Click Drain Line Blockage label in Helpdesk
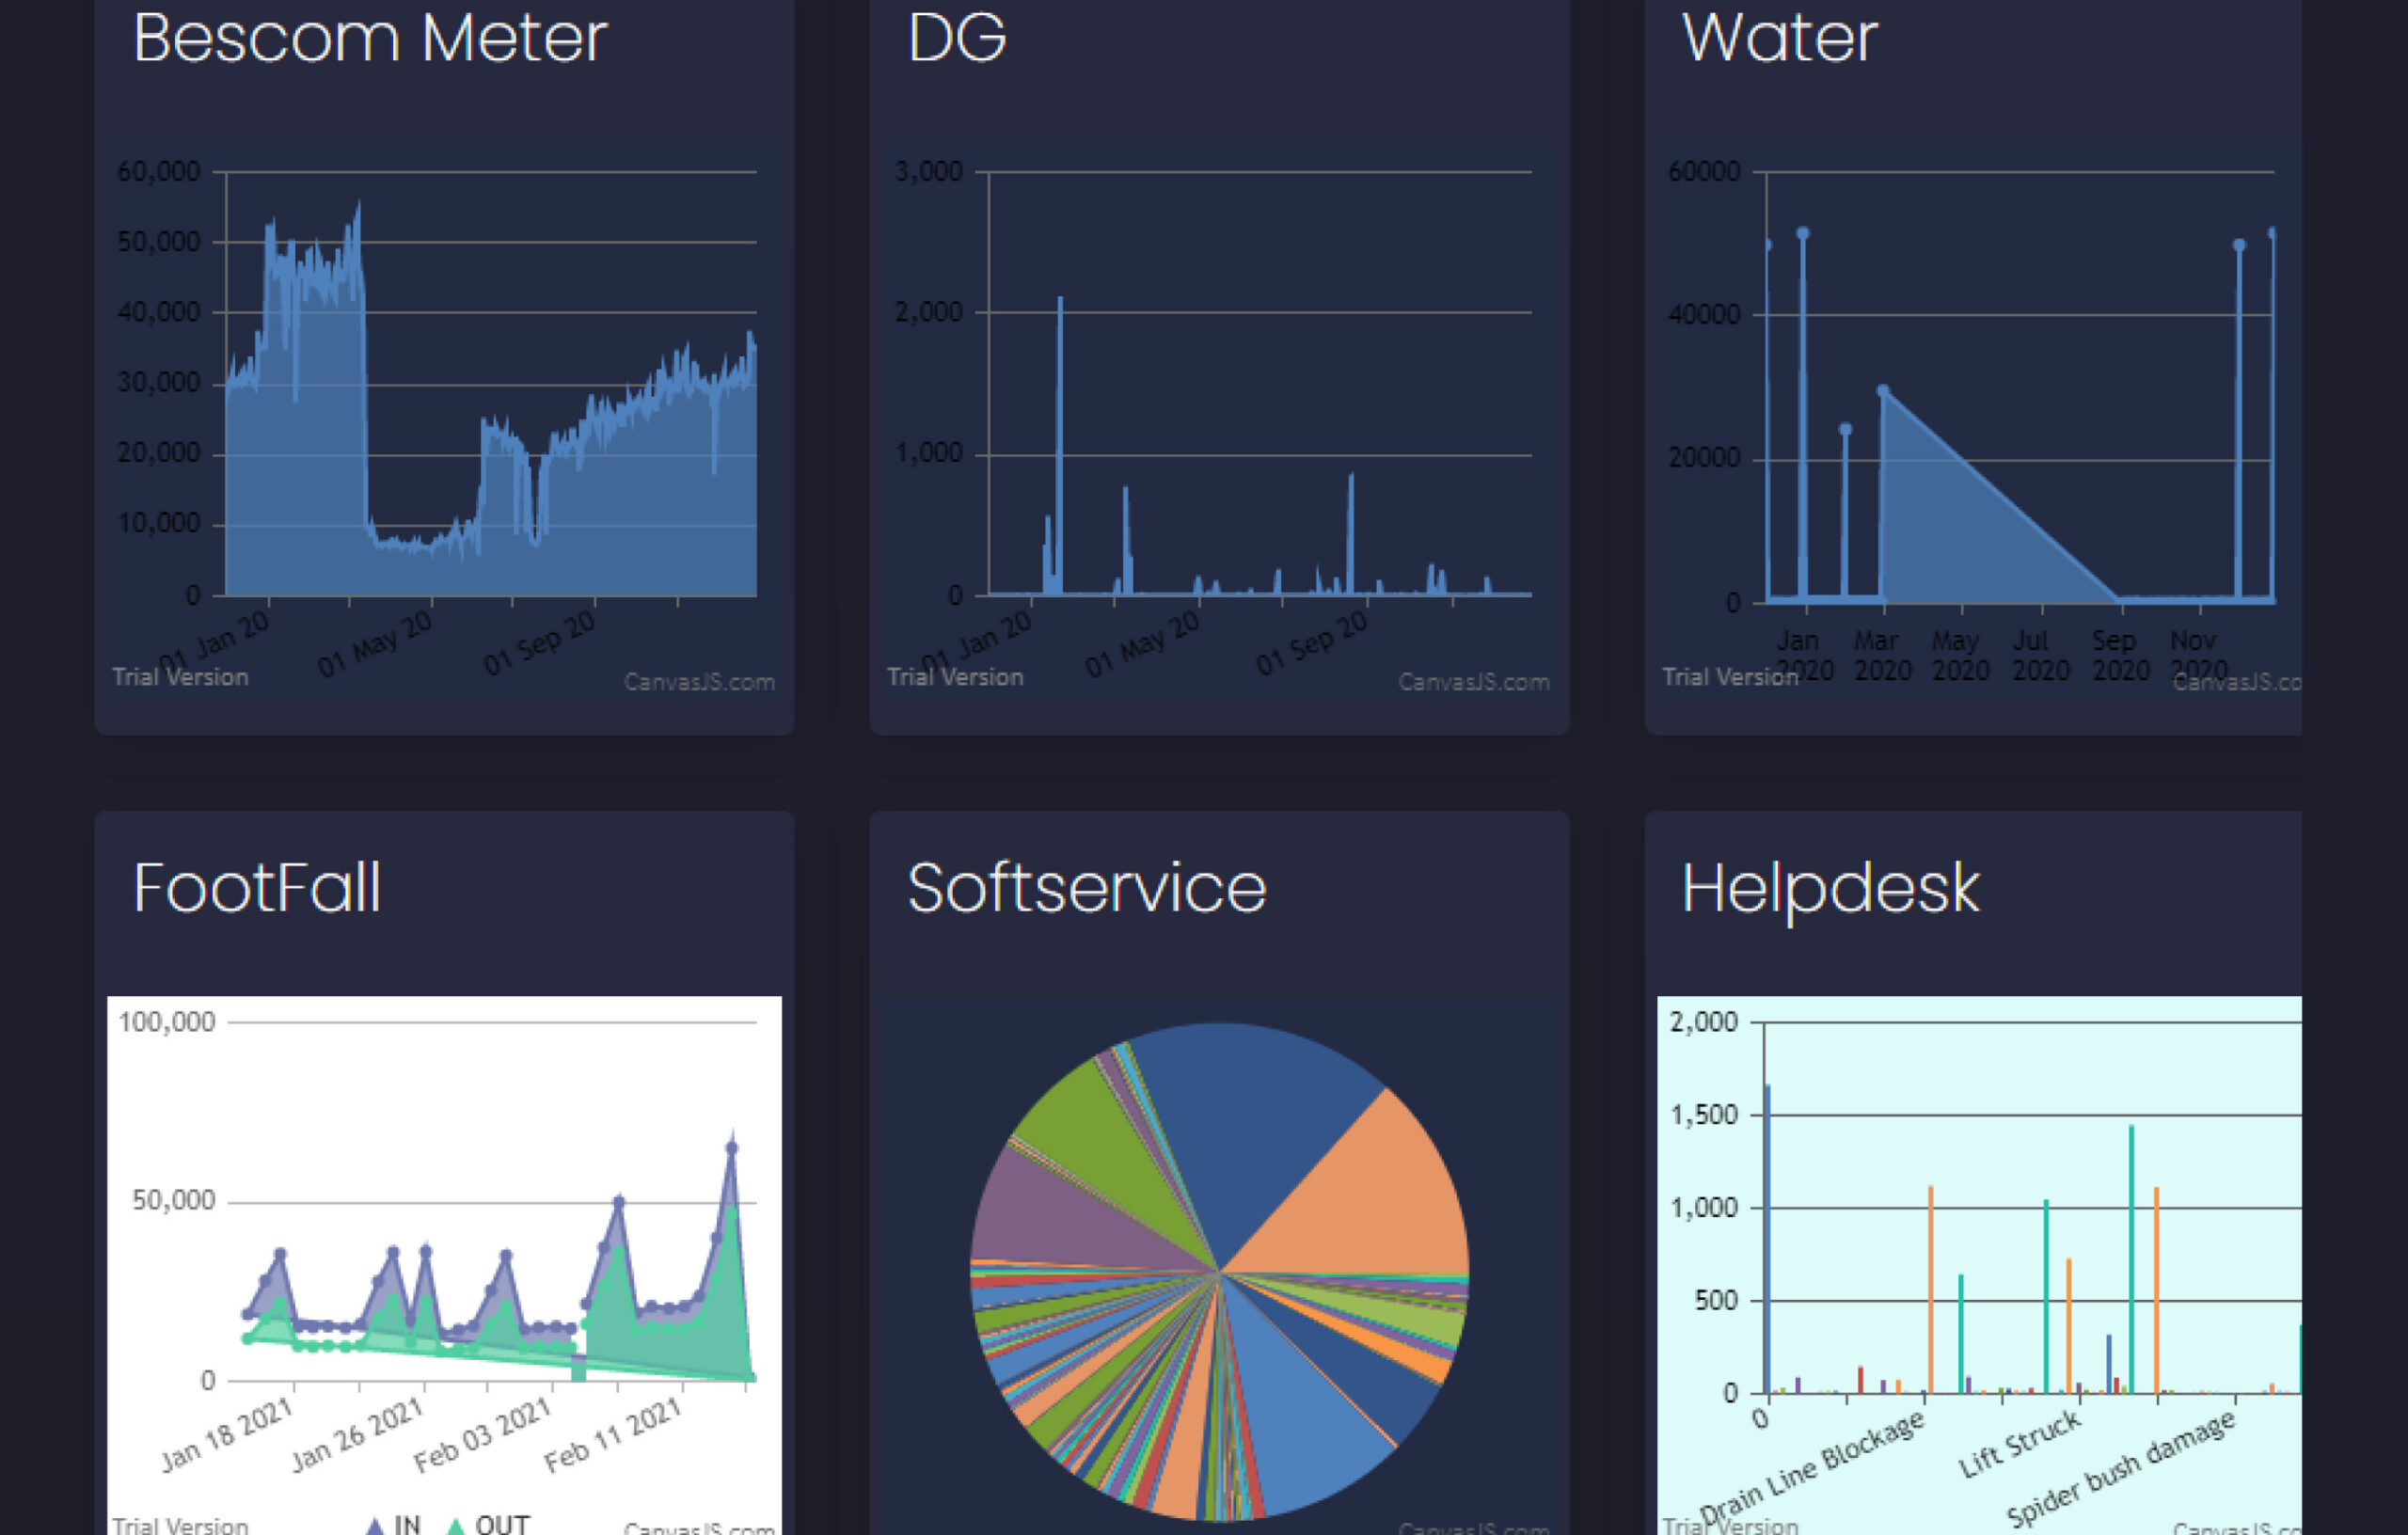The width and height of the screenshot is (2408, 1535). [1811, 1466]
